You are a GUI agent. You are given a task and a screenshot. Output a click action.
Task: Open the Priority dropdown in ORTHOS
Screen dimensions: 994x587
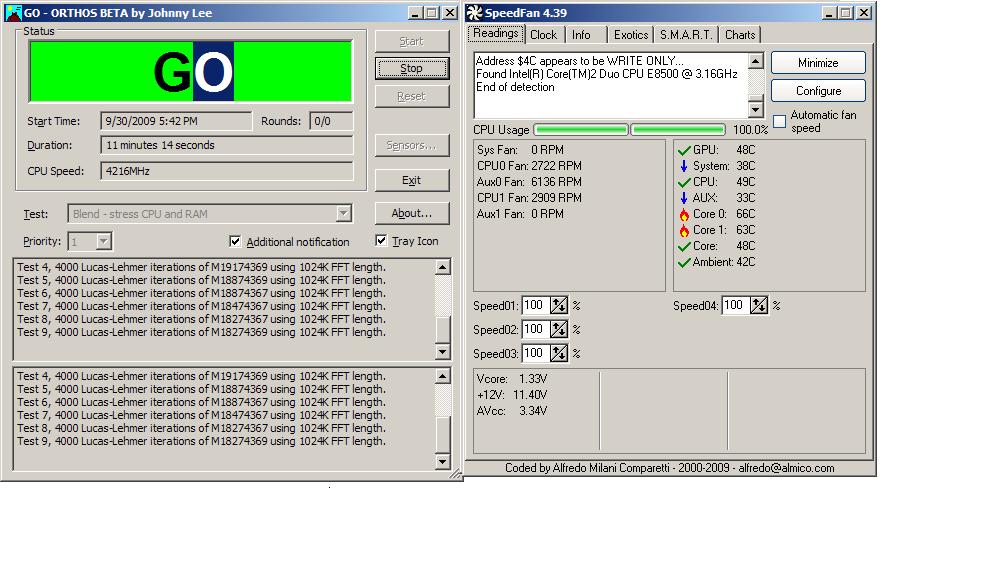[104, 241]
